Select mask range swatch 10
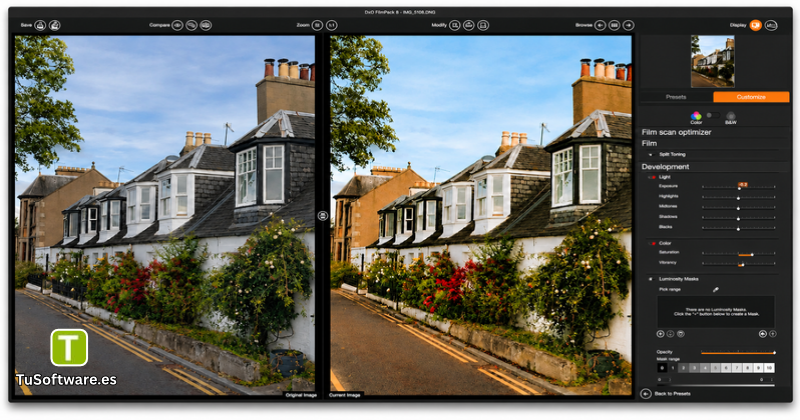Screen dimensions: 800x420 tap(769, 367)
